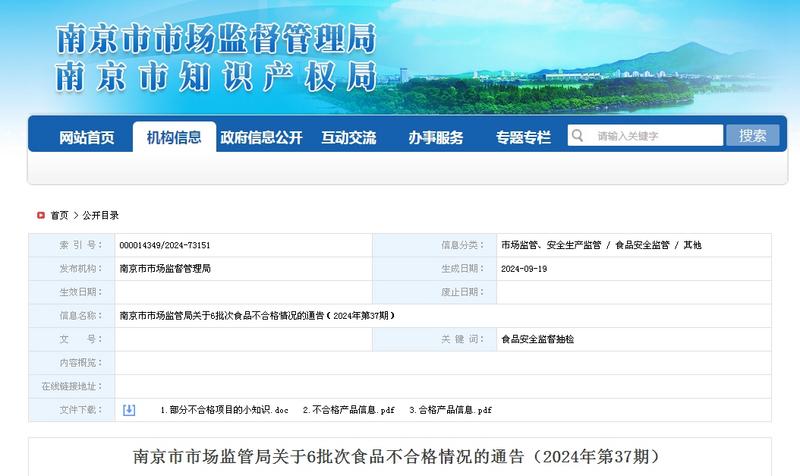Select the date 2024-09-19
The height and width of the screenshot is (476, 800).
(524, 269)
